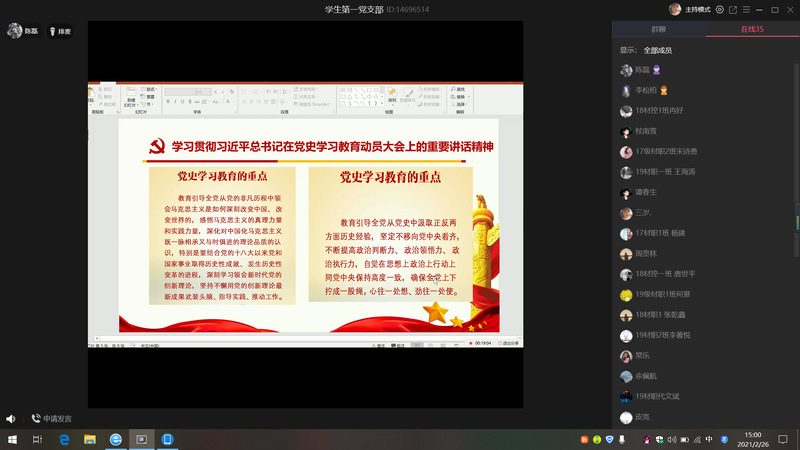Select the 在线35 online members tab
The width and height of the screenshot is (800, 450).
(752, 30)
